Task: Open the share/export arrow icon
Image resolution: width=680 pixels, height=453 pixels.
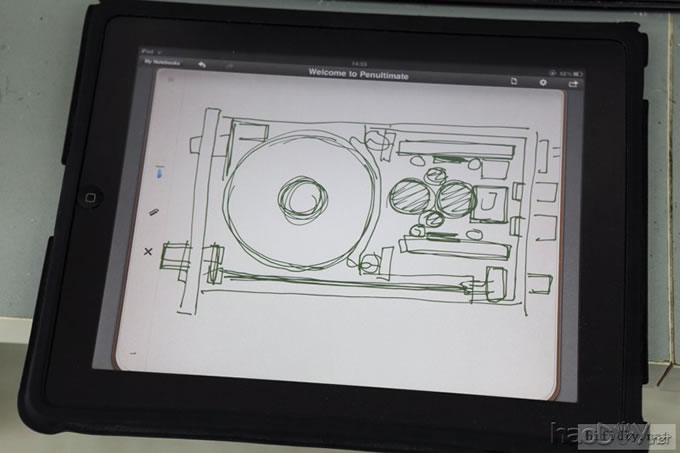Action: pos(574,84)
